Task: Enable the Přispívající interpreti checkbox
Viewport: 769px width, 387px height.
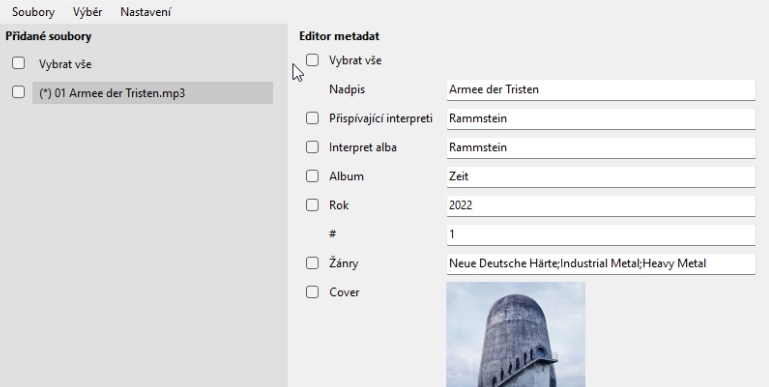Action: pos(312,118)
